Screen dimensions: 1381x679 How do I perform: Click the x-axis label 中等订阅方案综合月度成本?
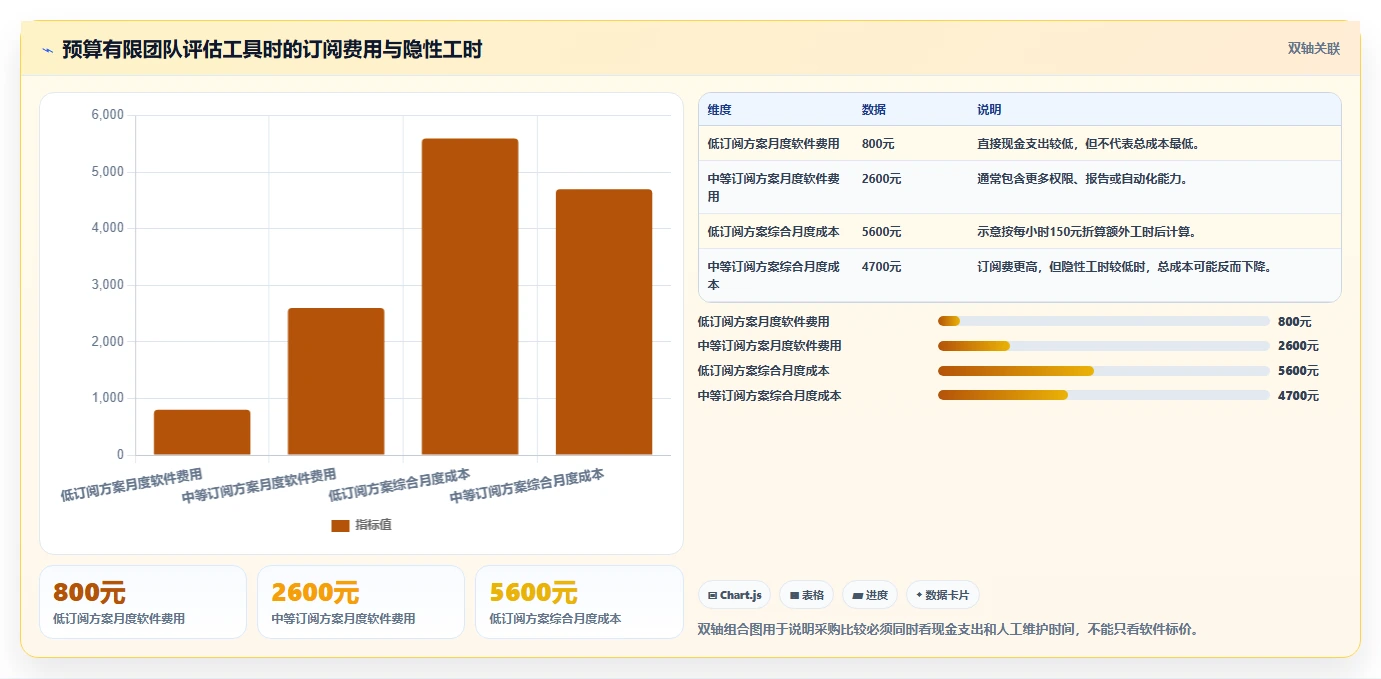click(x=527, y=486)
